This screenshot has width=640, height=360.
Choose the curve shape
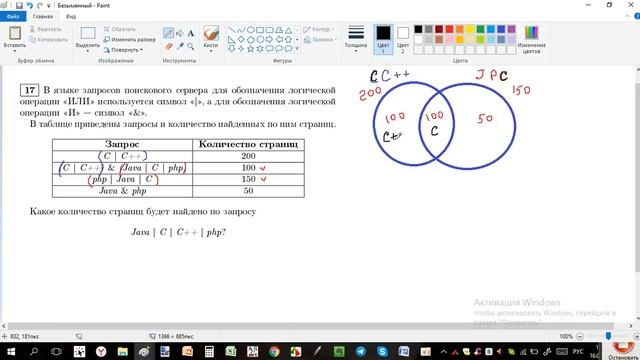click(241, 30)
